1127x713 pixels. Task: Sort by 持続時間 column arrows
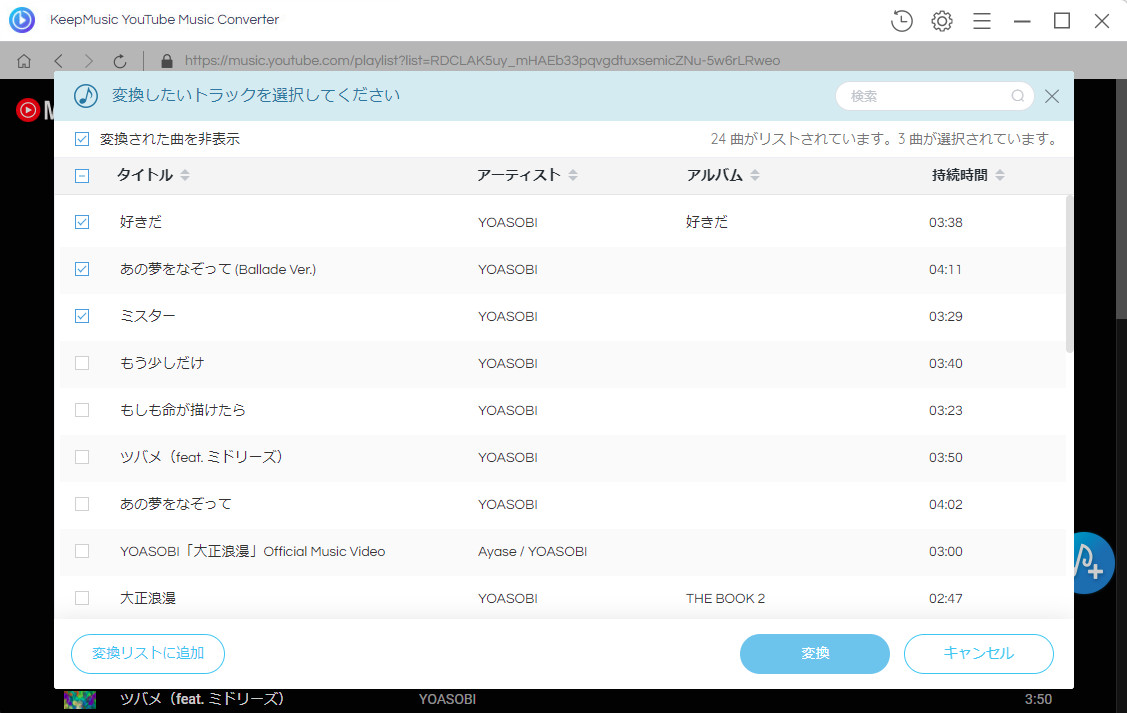pos(1000,175)
